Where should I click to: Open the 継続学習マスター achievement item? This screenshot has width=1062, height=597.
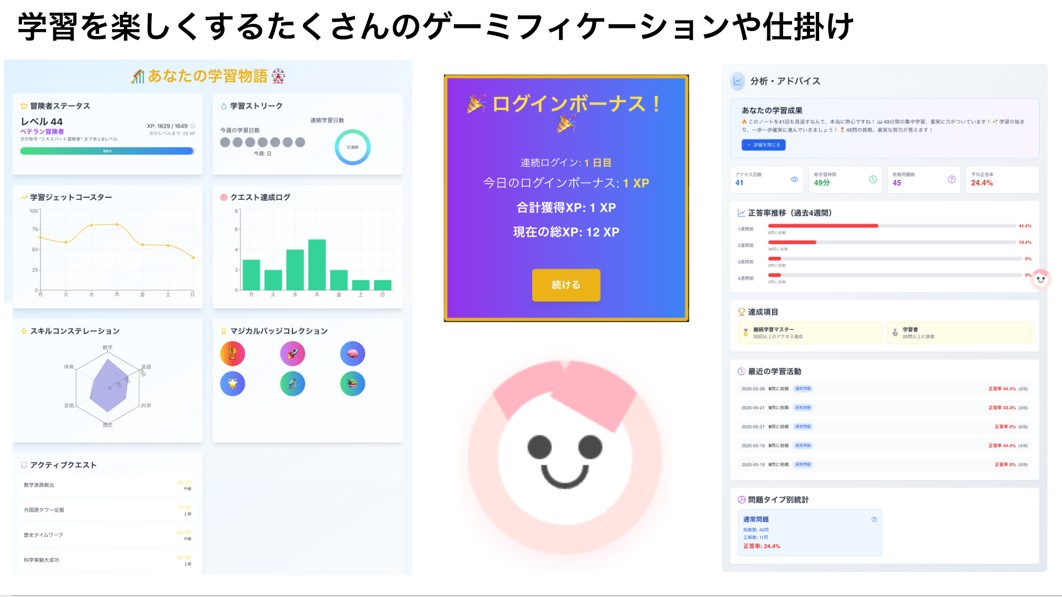(810, 333)
